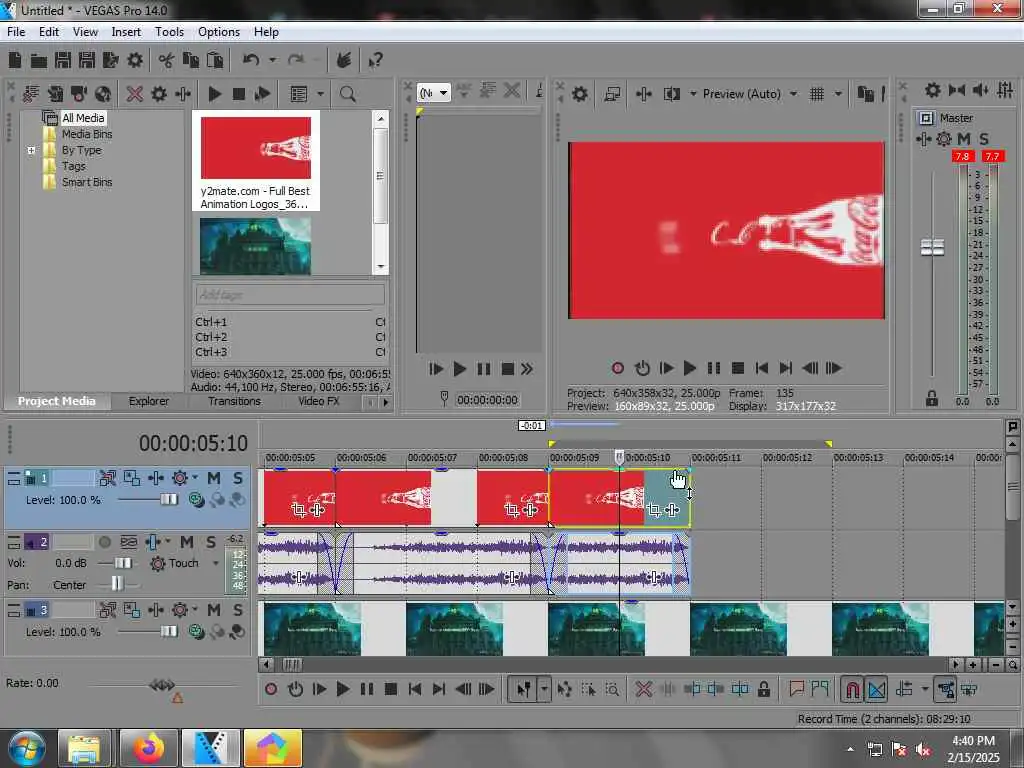Solo video track 1

coord(238,478)
